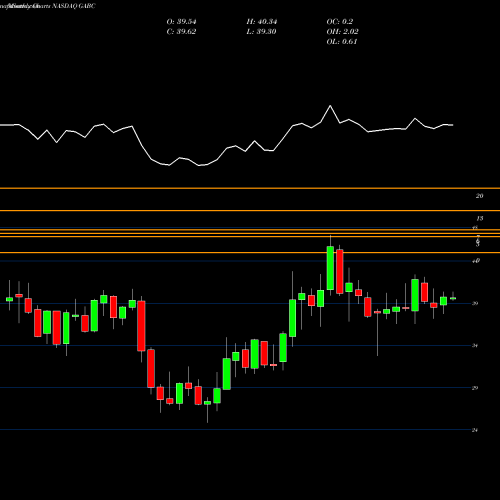500x500 pixels.
Task: Click the 29 price axis label
Action: coord(475,388)
